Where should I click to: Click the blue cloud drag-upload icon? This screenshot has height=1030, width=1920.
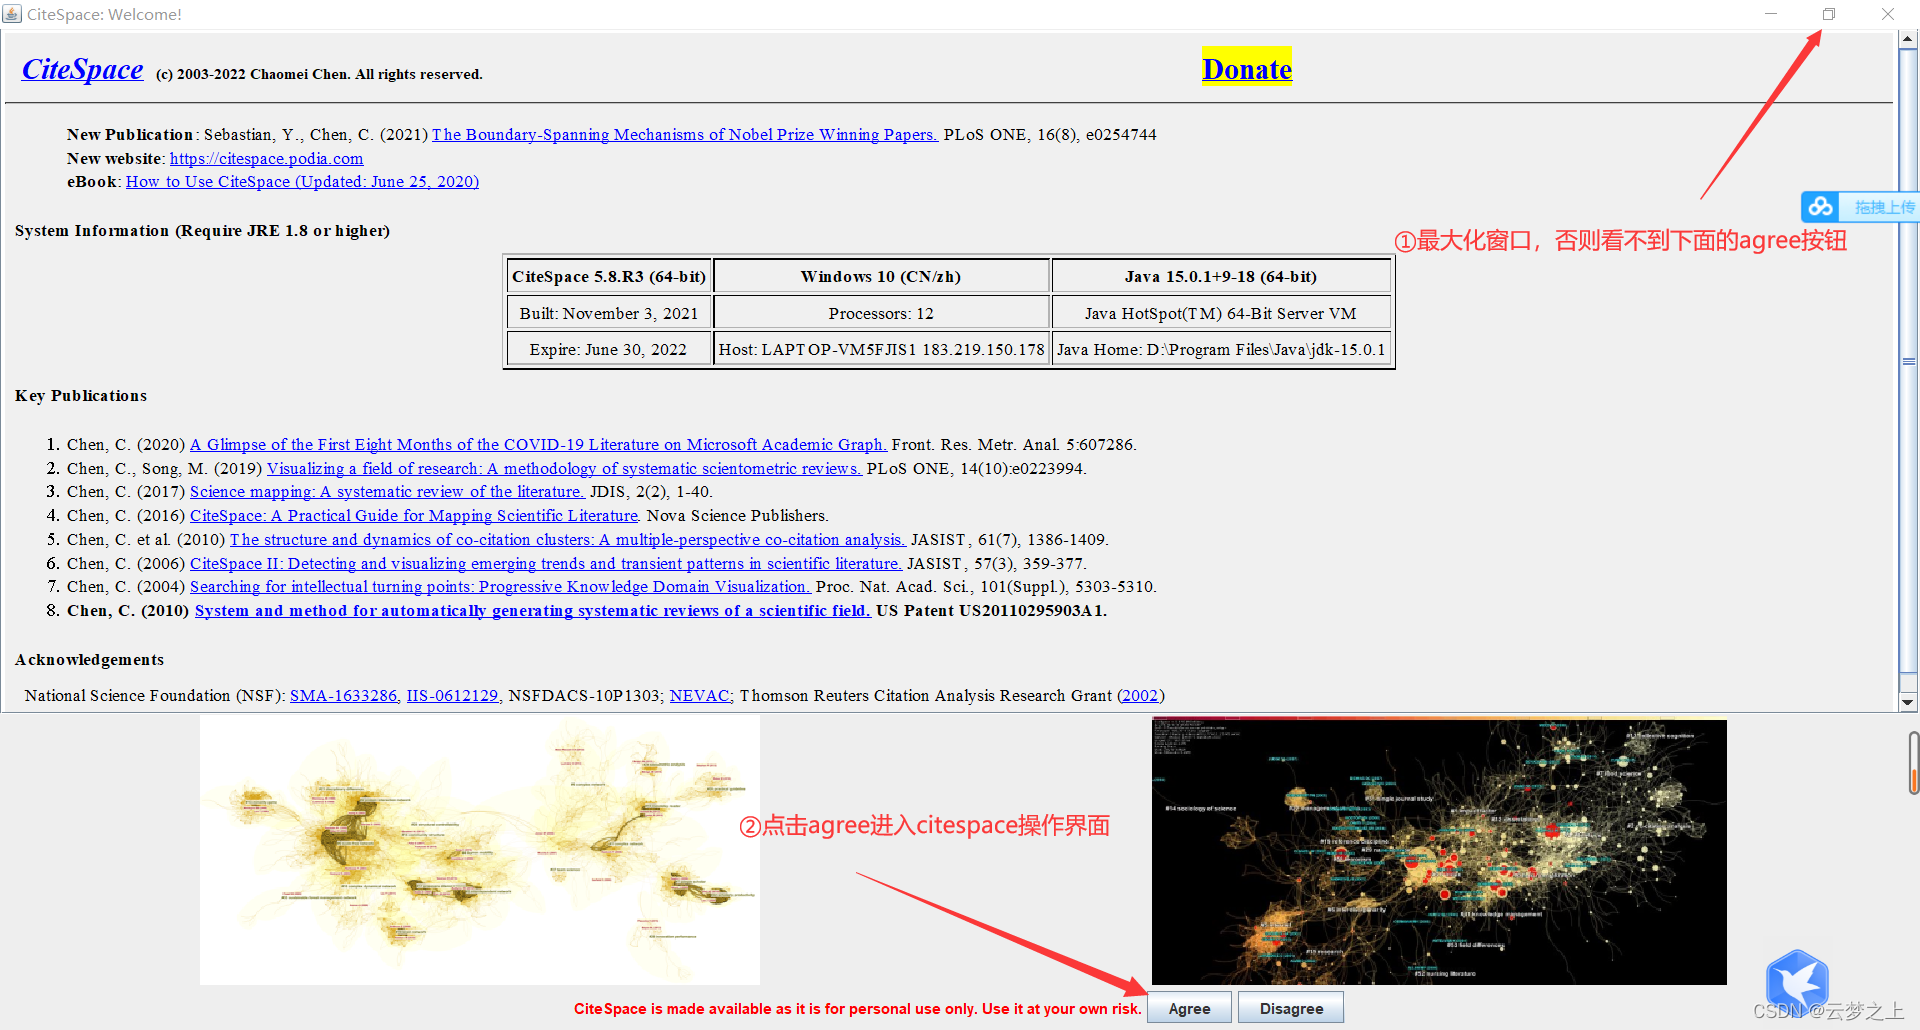click(x=1821, y=207)
